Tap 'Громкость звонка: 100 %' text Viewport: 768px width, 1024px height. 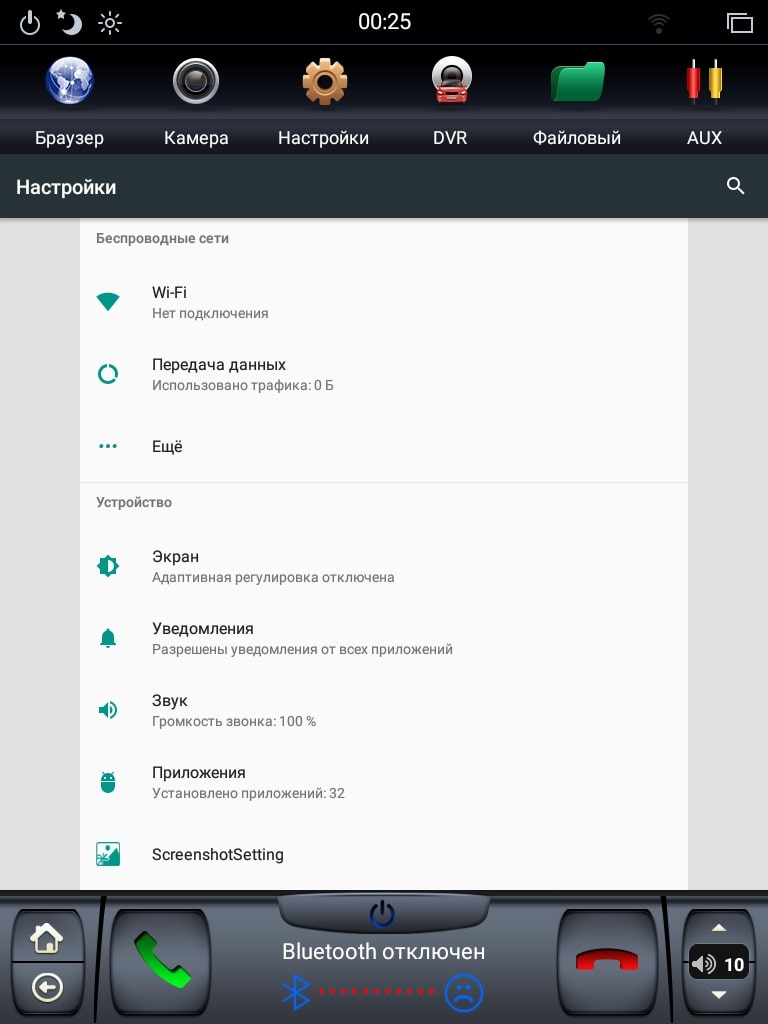234,721
